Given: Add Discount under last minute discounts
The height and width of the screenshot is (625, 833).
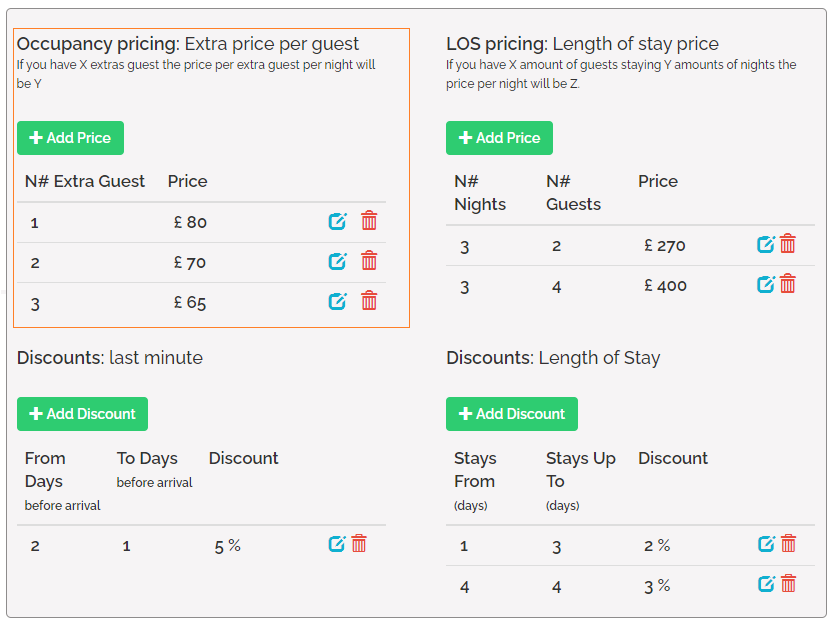Looking at the screenshot, I should coord(82,414).
